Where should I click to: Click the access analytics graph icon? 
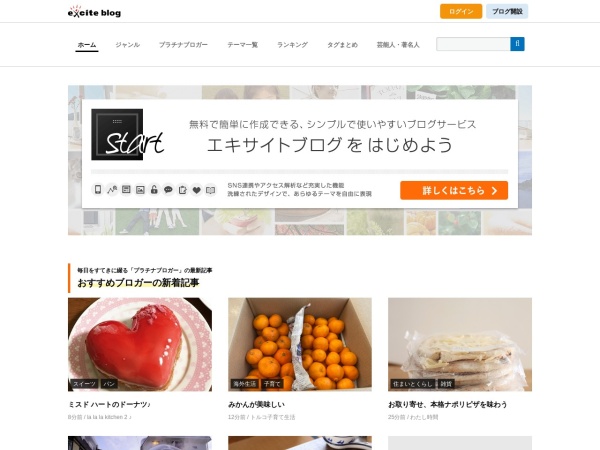(112, 189)
